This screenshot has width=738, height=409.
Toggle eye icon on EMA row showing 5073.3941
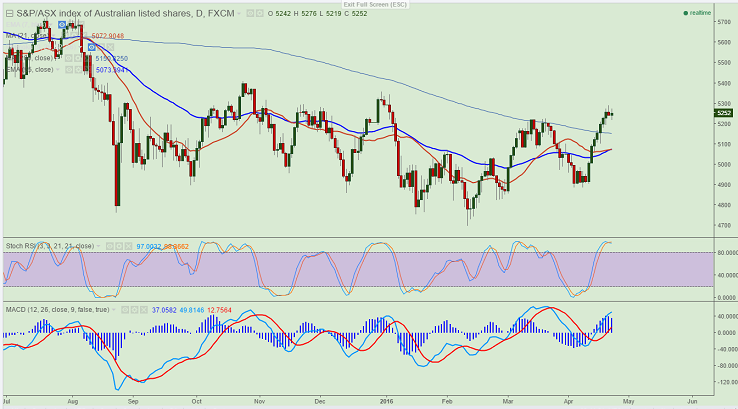click(x=69, y=70)
